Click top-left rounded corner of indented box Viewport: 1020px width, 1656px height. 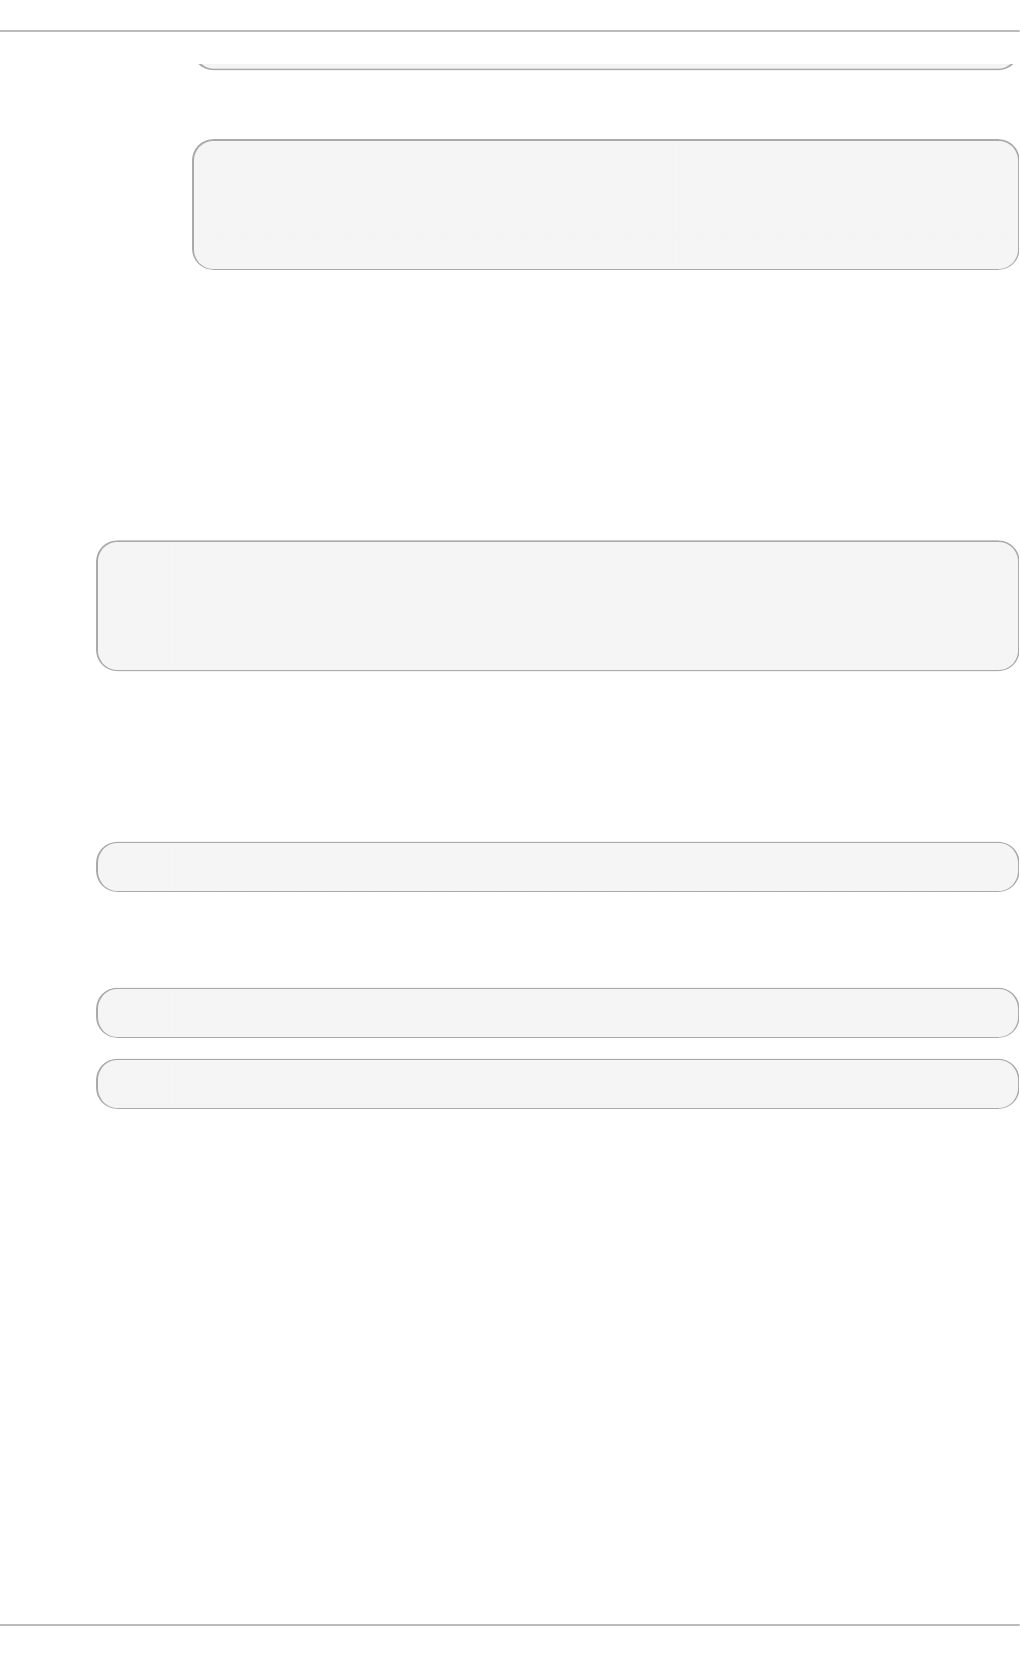click(x=199, y=147)
